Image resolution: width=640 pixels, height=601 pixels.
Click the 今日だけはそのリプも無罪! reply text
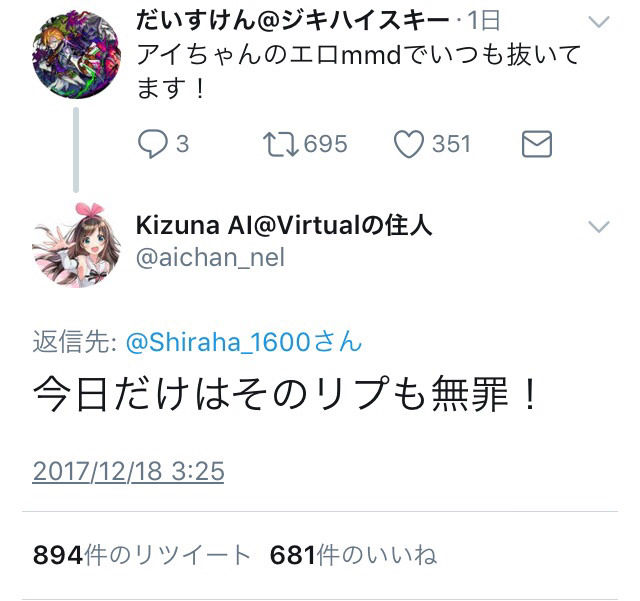pos(286,393)
